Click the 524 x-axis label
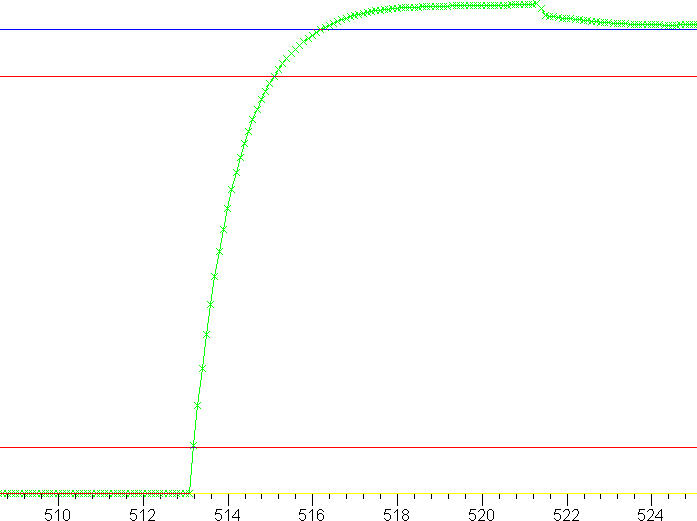Viewport: 697px width, 521px height. point(650,515)
